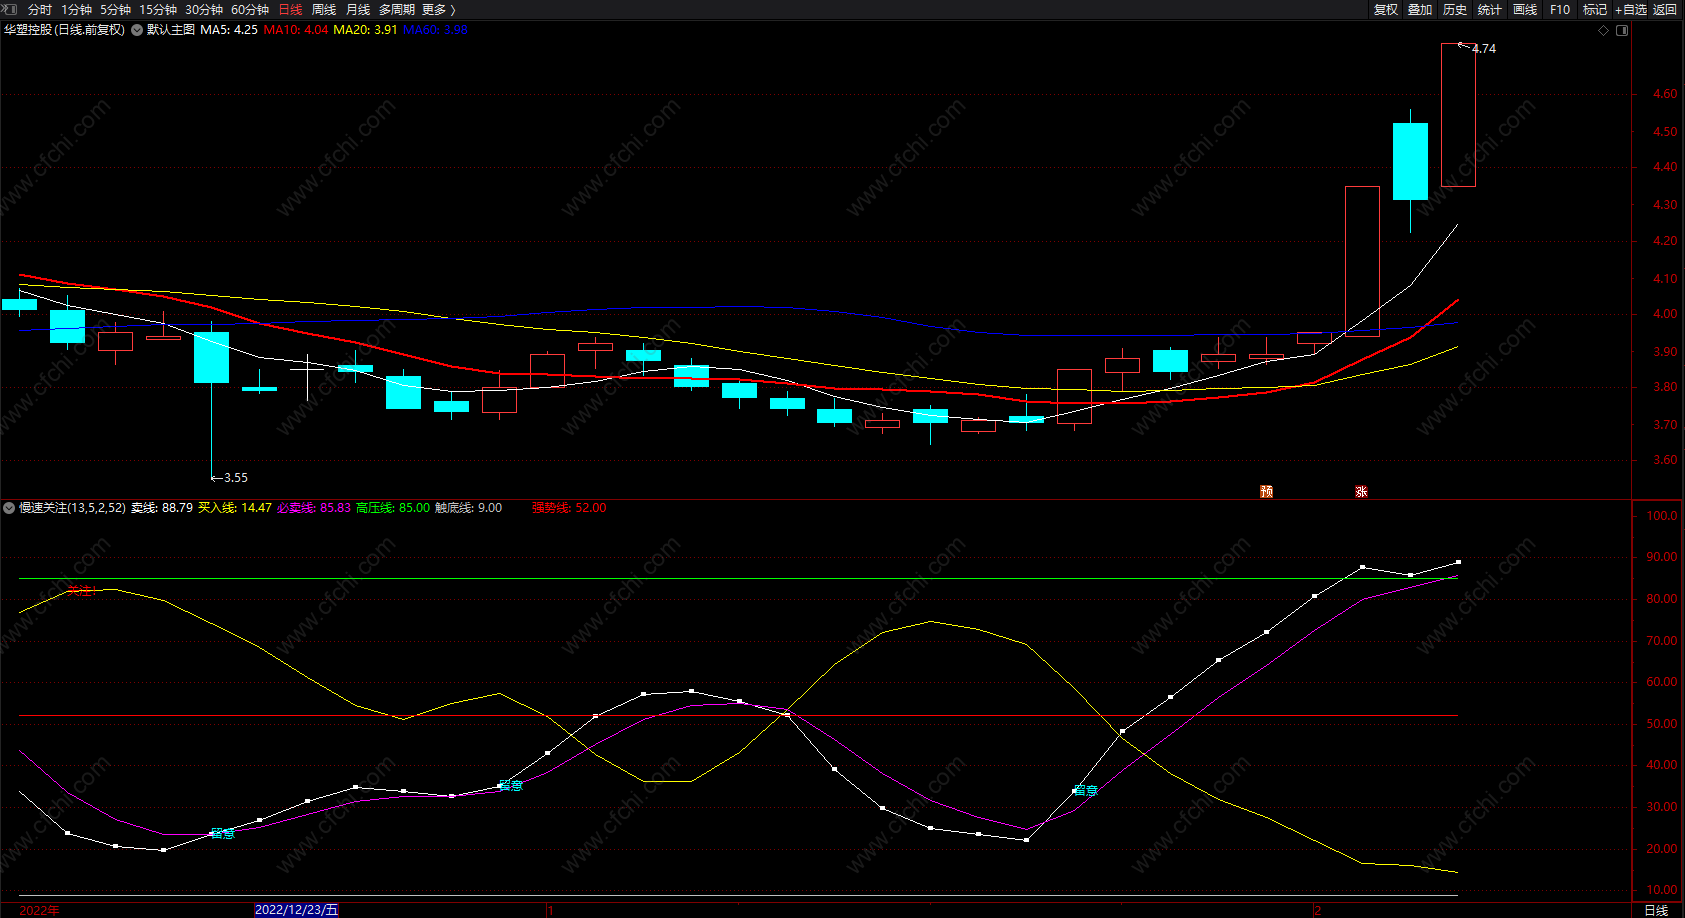Click the 2022/12/23 date marker on the timeline
The width and height of the screenshot is (1685, 918).
point(296,909)
